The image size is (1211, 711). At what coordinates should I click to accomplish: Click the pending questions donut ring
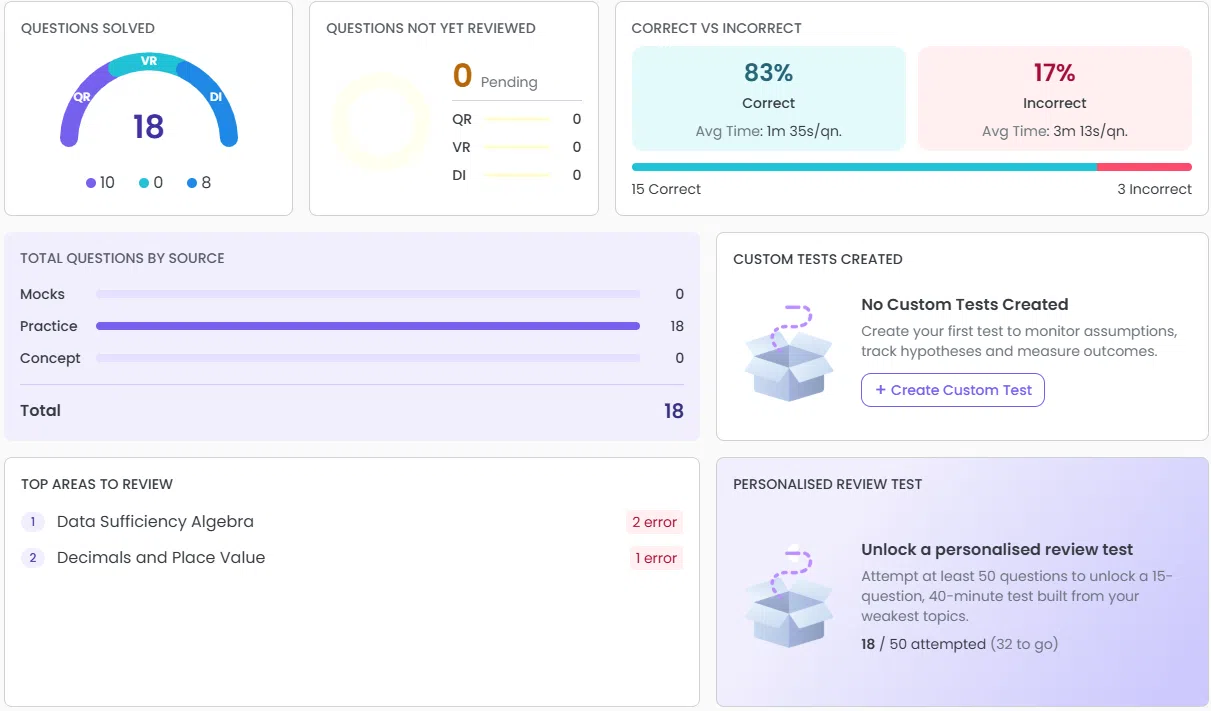coord(381,122)
